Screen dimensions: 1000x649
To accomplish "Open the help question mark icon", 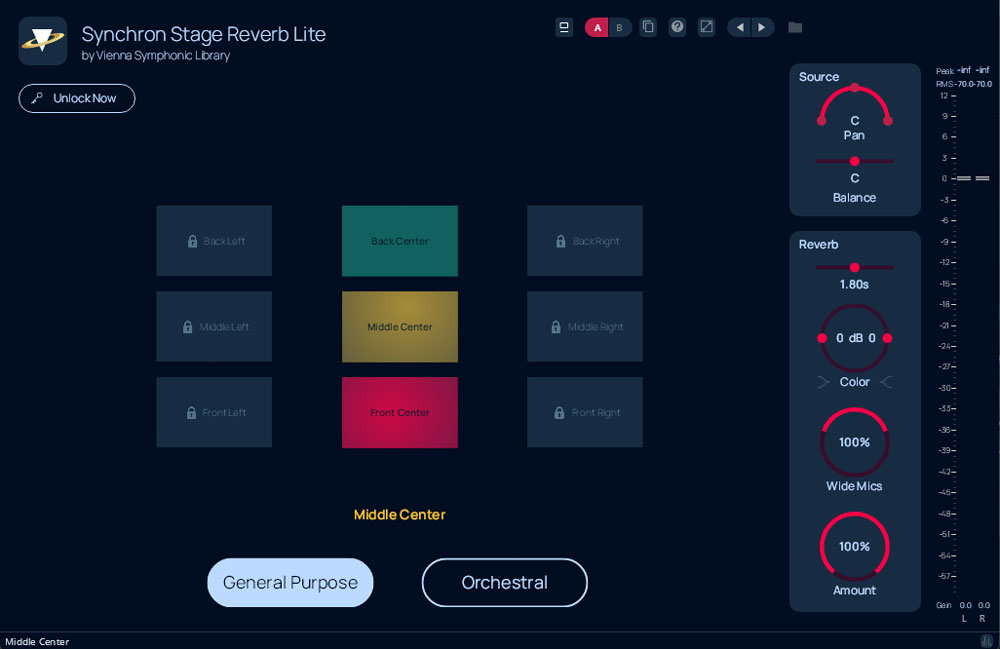I will coord(677,27).
